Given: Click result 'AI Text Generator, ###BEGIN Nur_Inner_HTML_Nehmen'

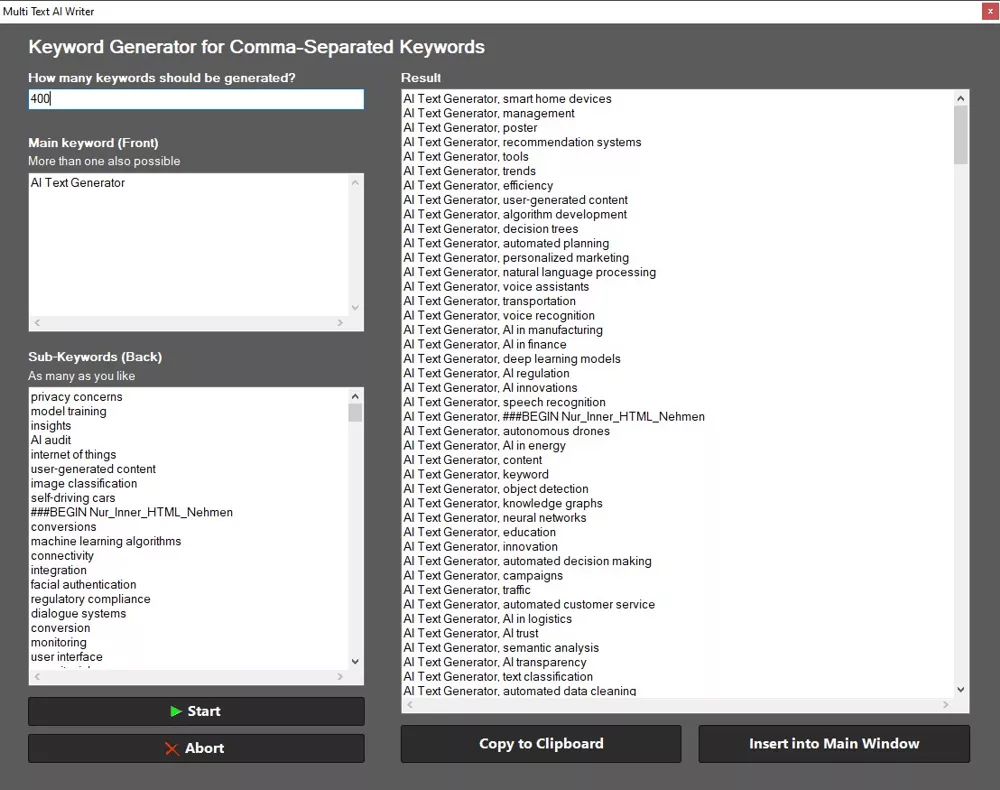Looking at the screenshot, I should click(x=554, y=416).
